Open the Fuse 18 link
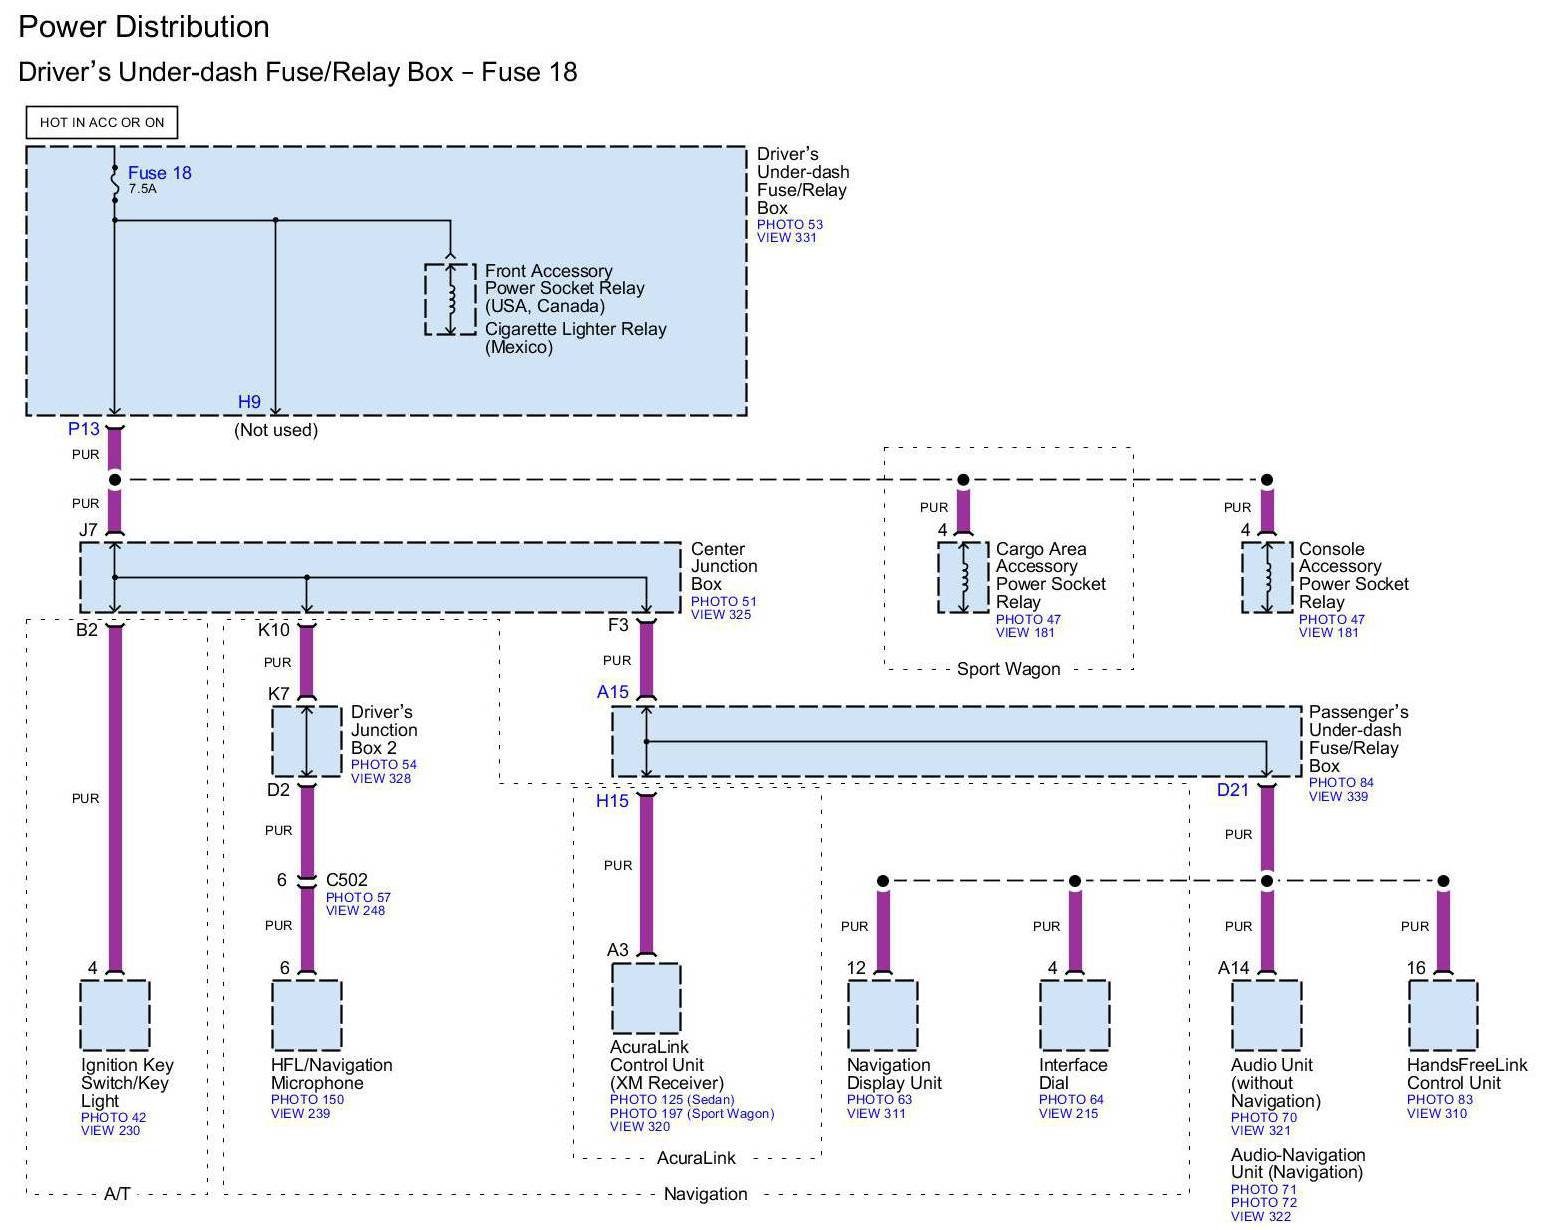1542x1230 pixels. [159, 173]
